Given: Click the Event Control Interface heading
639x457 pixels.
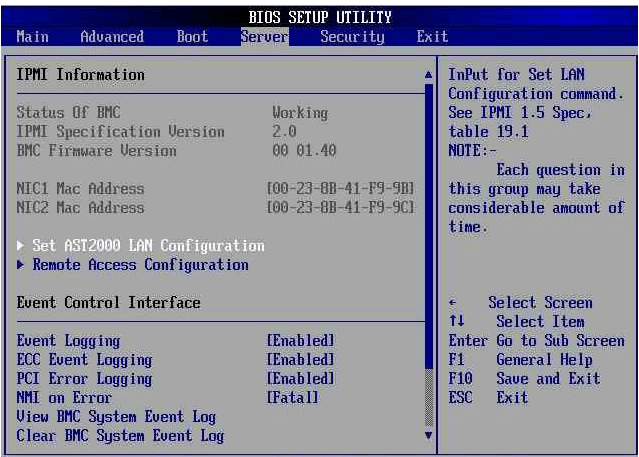Looking at the screenshot, I should pyautogui.click(x=108, y=303).
